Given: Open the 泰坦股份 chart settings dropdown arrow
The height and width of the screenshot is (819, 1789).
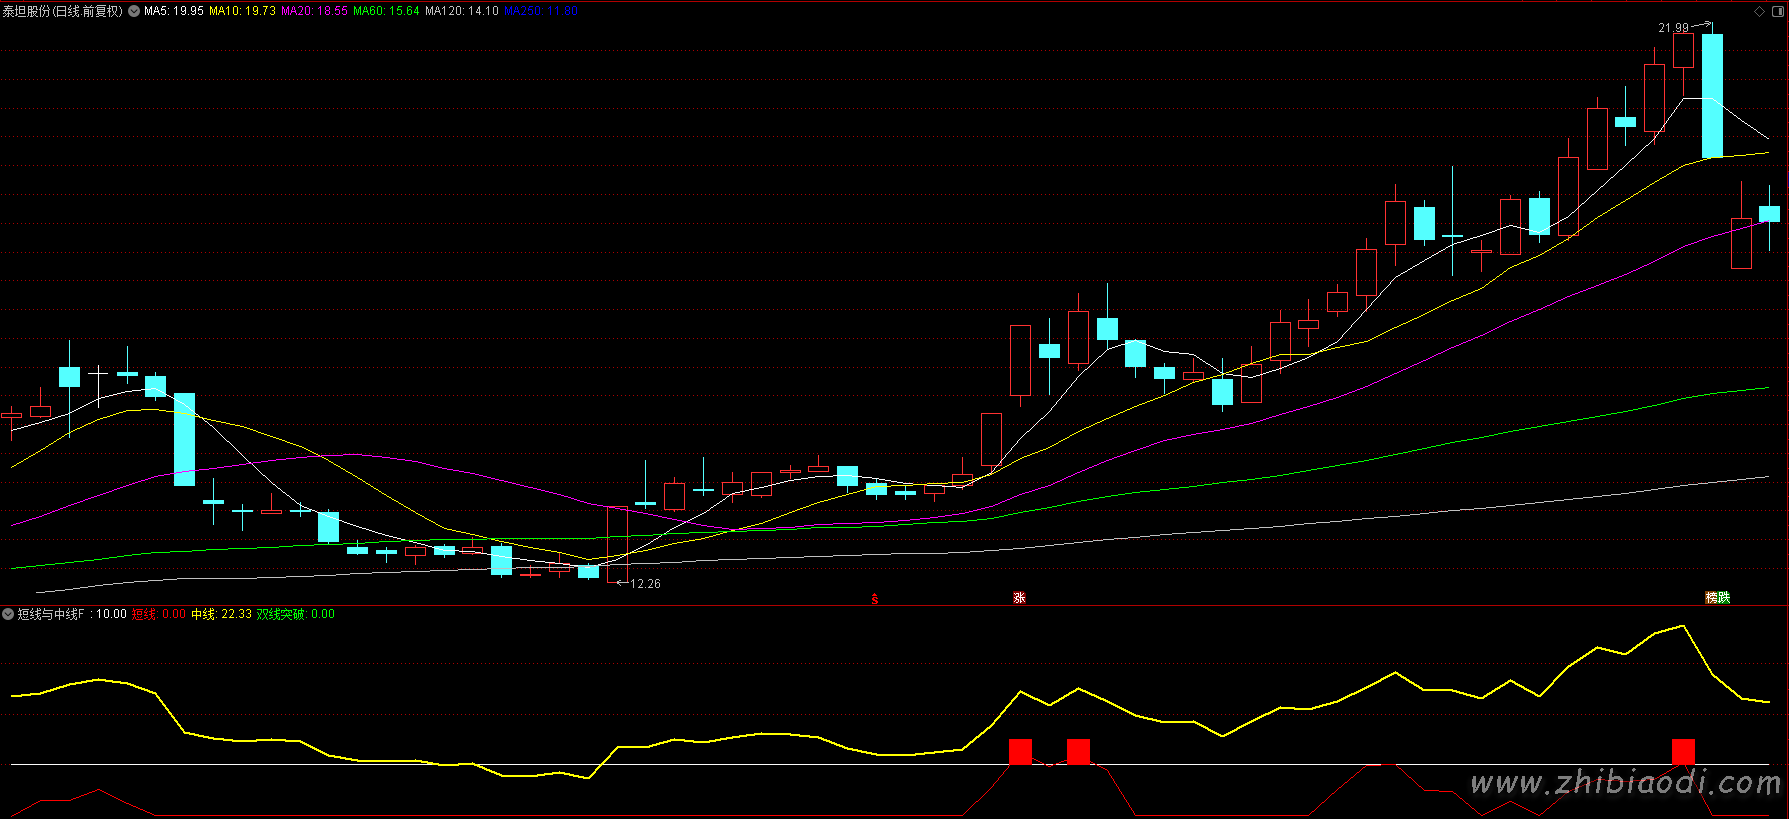Looking at the screenshot, I should click(x=134, y=11).
